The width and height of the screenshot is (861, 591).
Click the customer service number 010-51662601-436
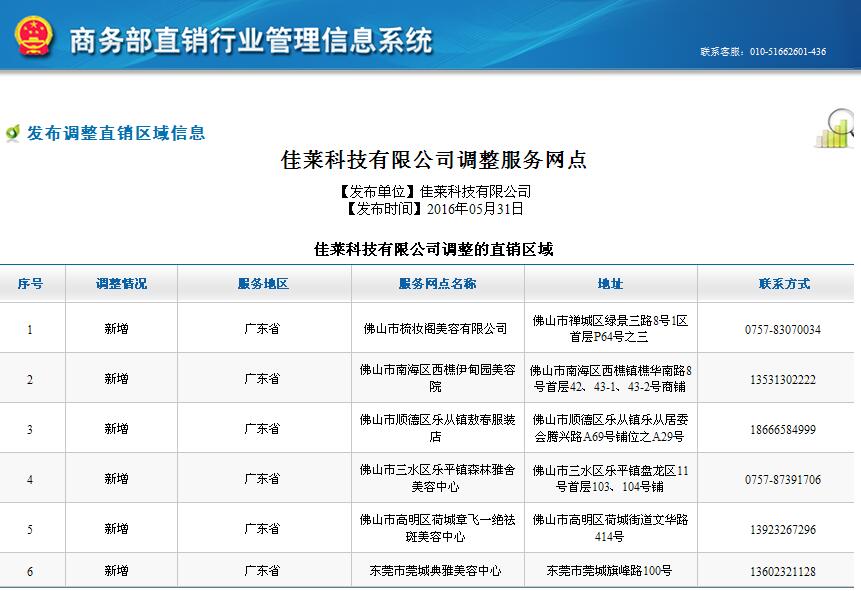pos(762,52)
